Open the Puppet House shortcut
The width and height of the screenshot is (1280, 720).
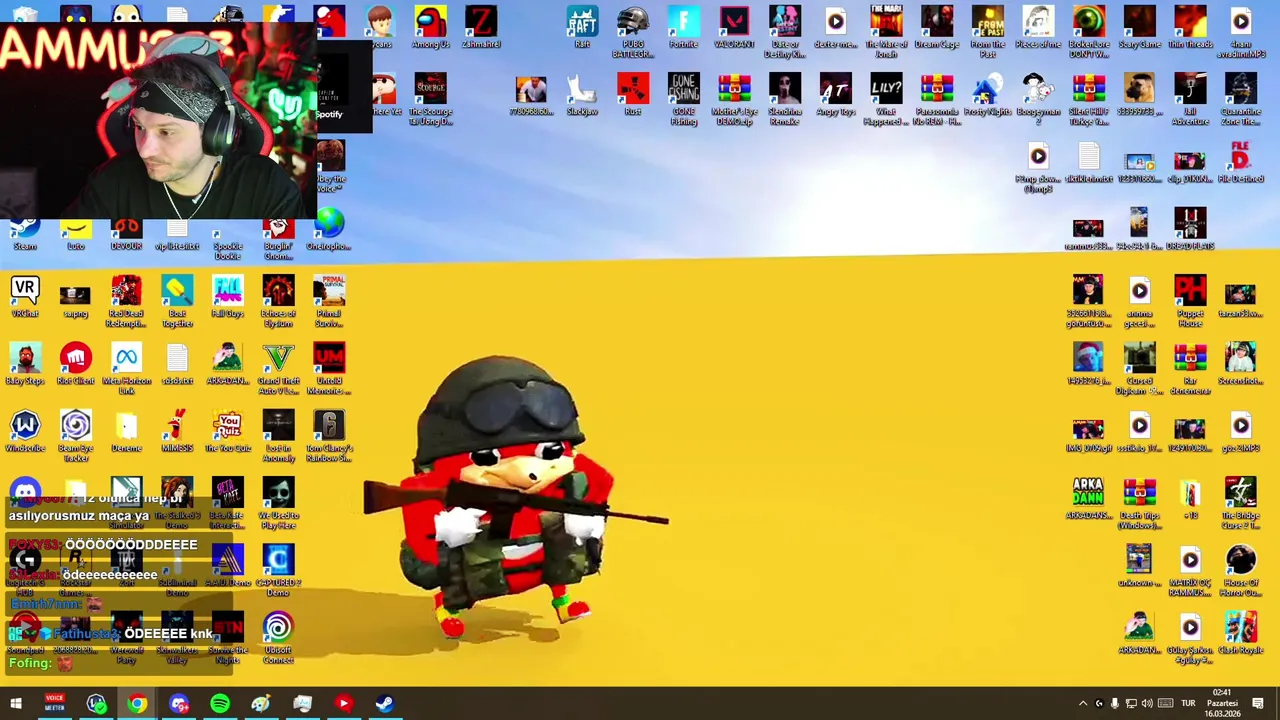point(1190,301)
